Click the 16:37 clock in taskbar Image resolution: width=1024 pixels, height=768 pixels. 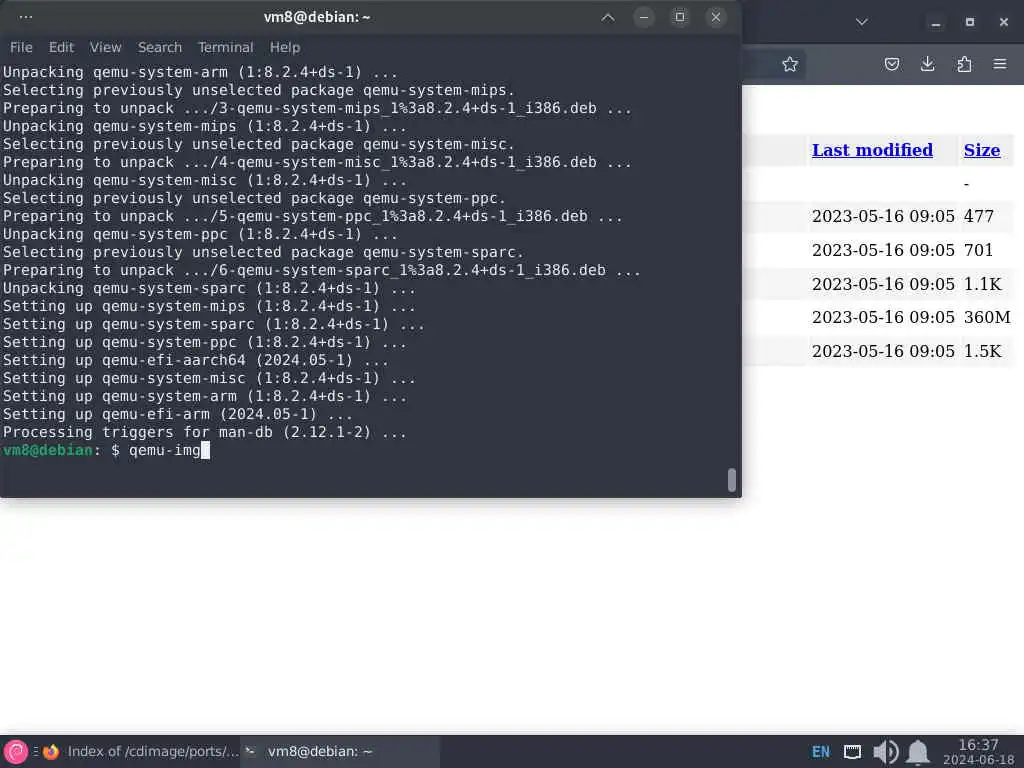click(978, 745)
